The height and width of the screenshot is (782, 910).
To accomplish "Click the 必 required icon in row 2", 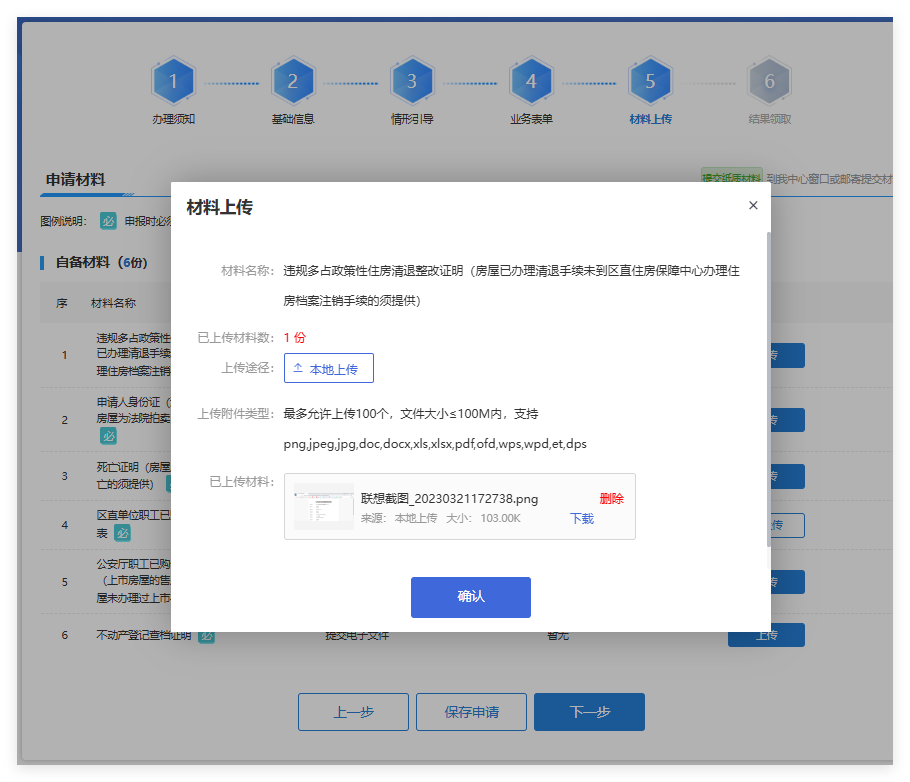I will pyautogui.click(x=108, y=436).
